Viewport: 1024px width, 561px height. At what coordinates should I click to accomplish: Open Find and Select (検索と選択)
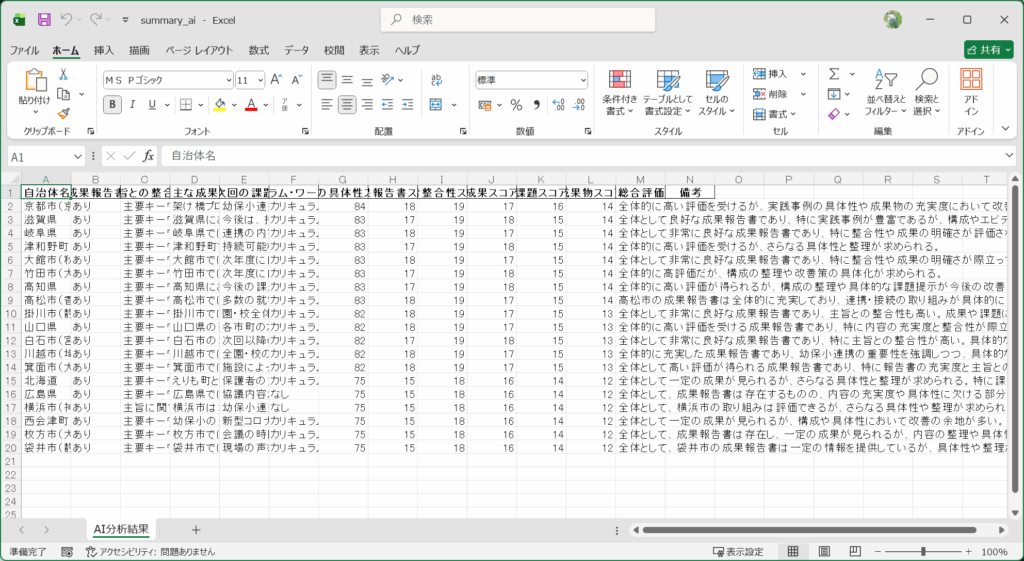tap(926, 93)
